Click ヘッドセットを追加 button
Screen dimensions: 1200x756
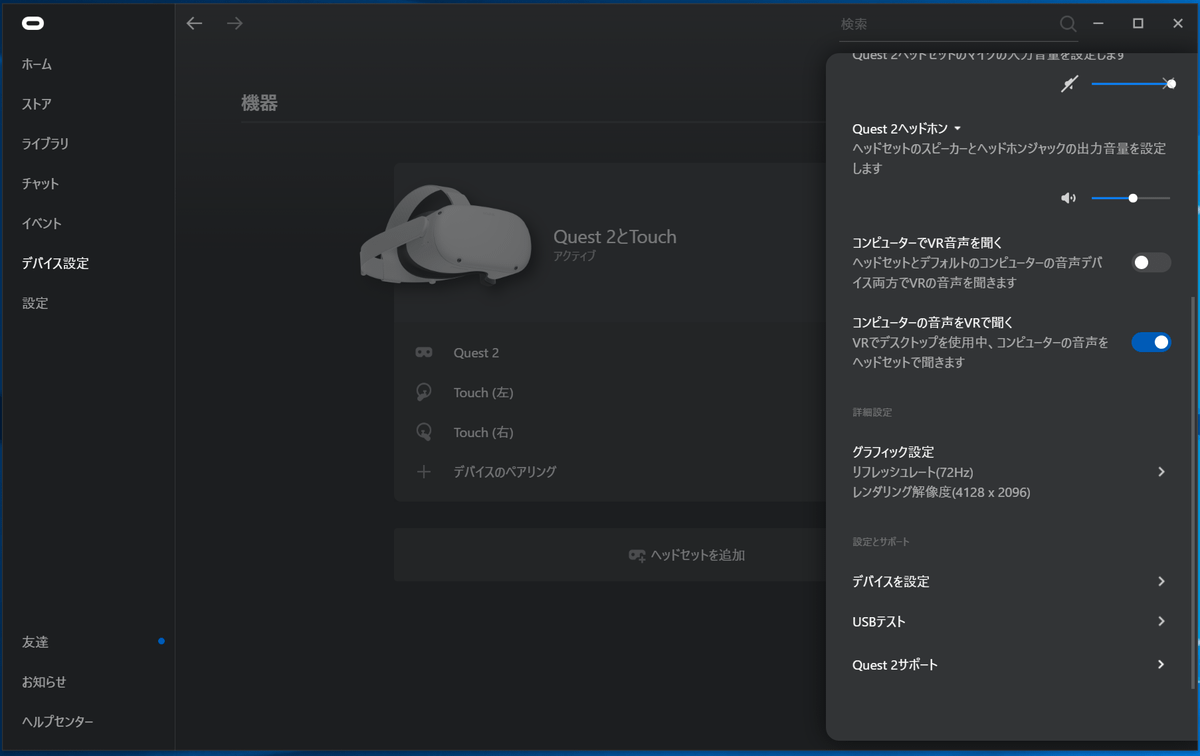[x=611, y=555]
